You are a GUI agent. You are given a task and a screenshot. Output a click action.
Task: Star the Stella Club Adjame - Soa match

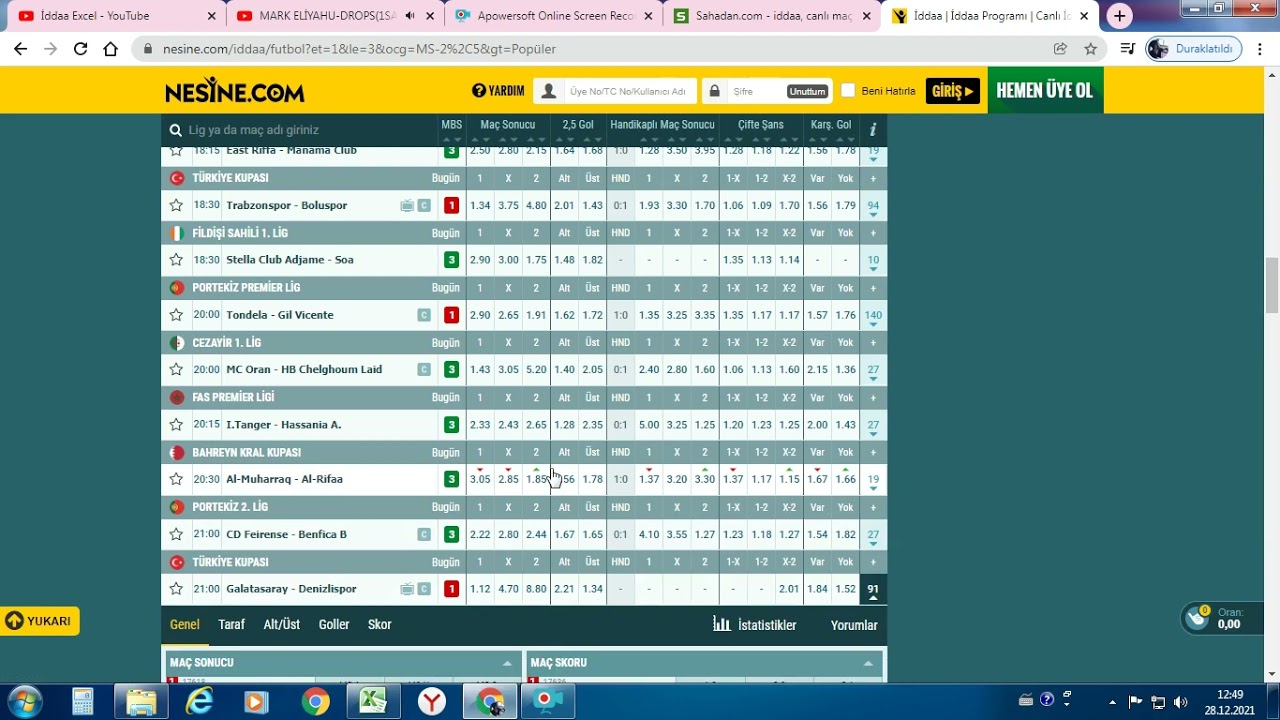[x=176, y=260]
